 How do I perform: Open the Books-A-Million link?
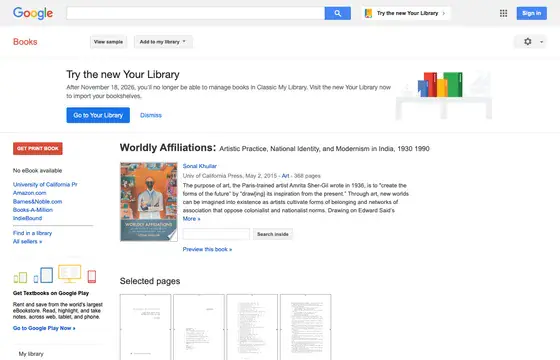(33, 210)
